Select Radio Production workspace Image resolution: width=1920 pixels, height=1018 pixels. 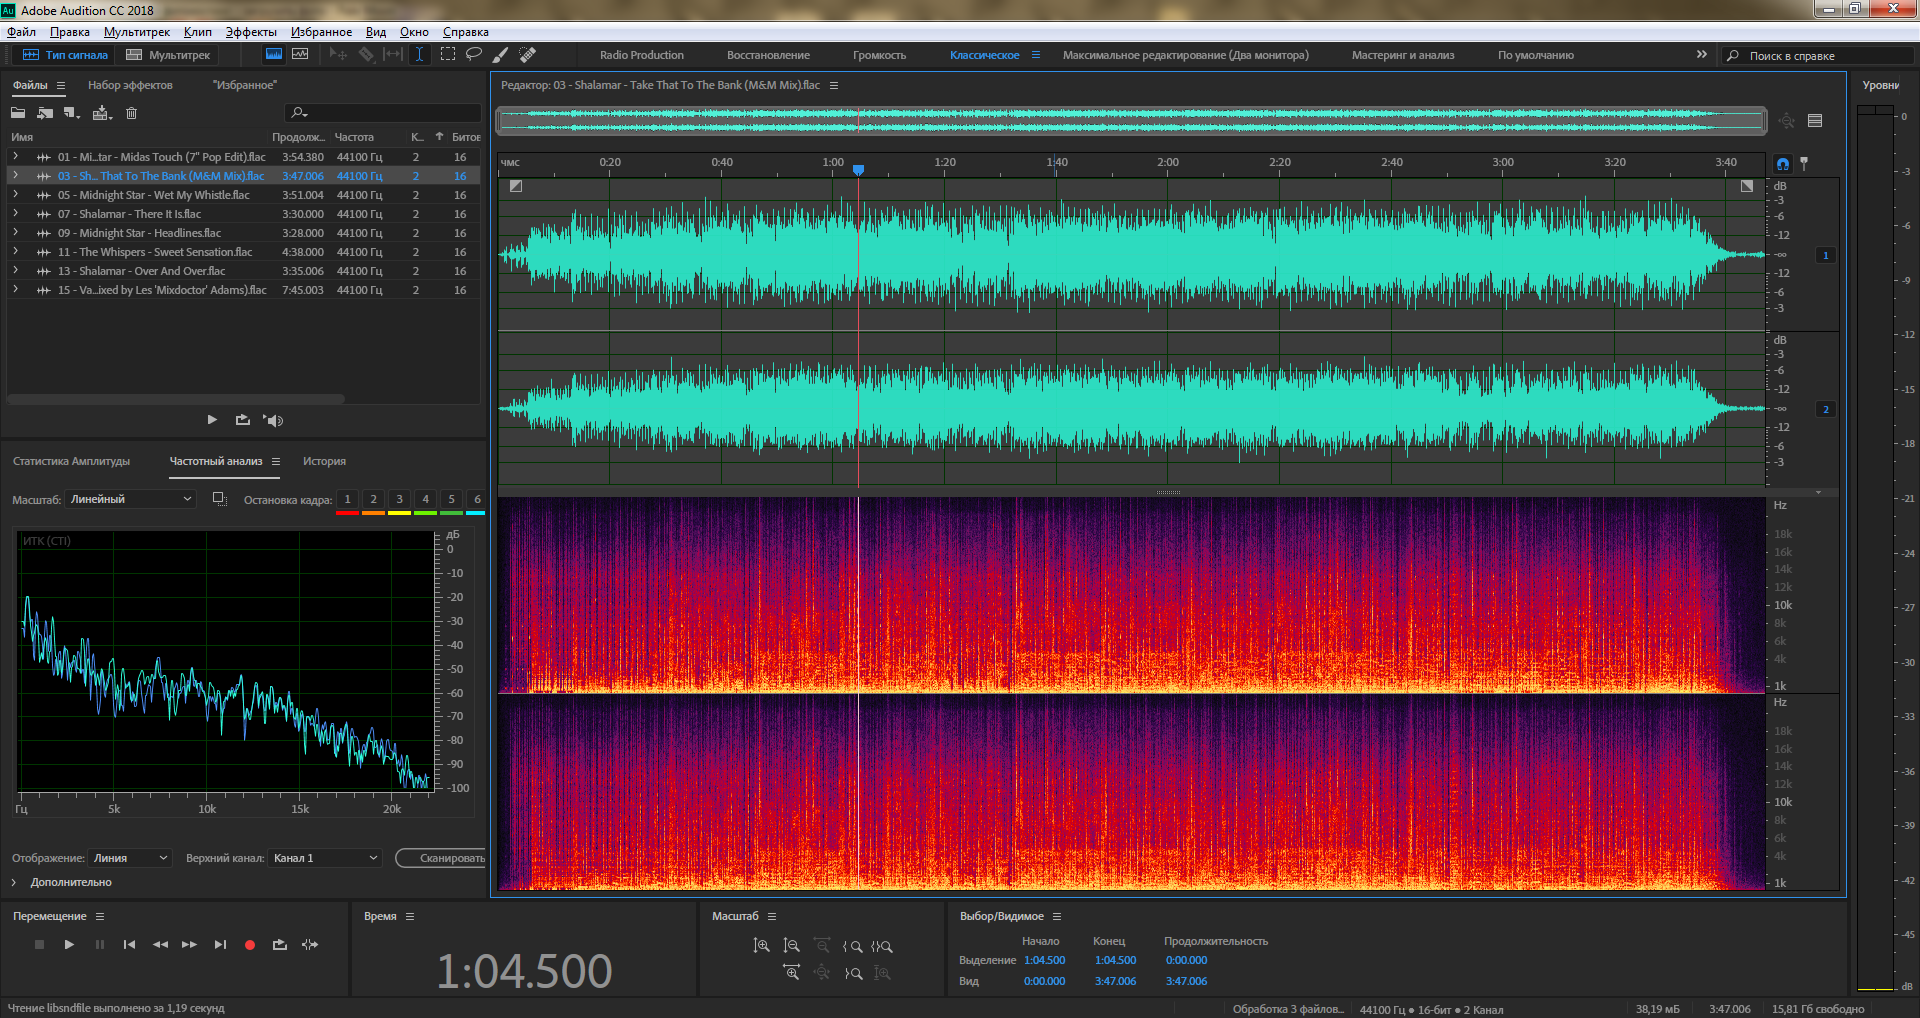coord(642,55)
